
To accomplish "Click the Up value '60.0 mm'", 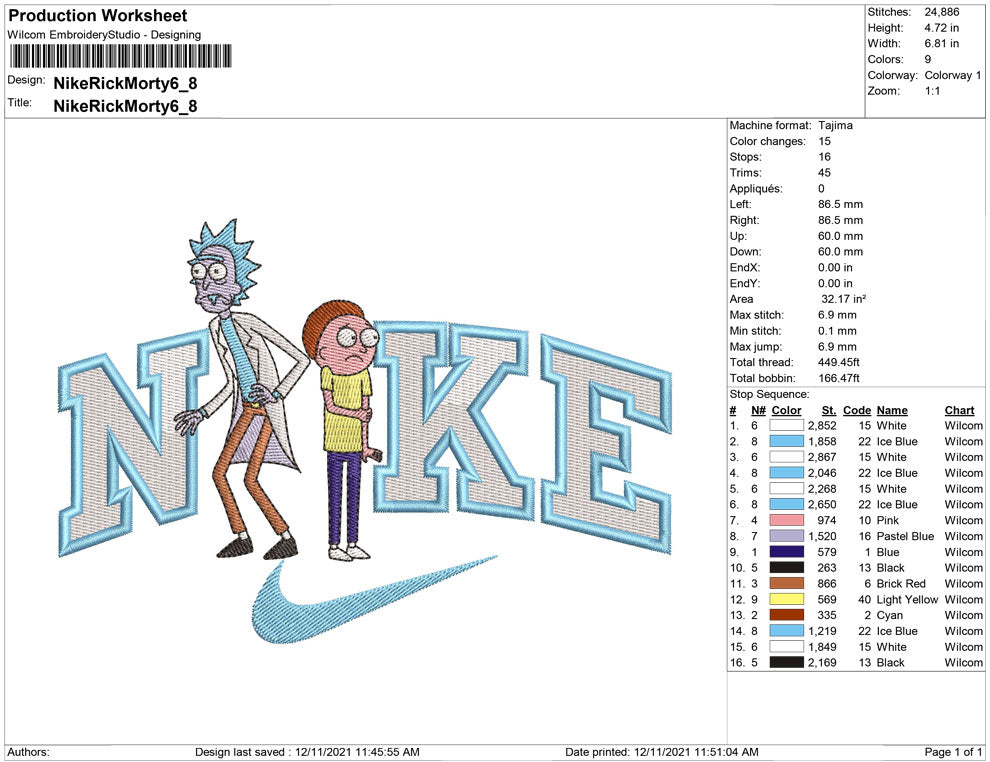I will coord(840,236).
